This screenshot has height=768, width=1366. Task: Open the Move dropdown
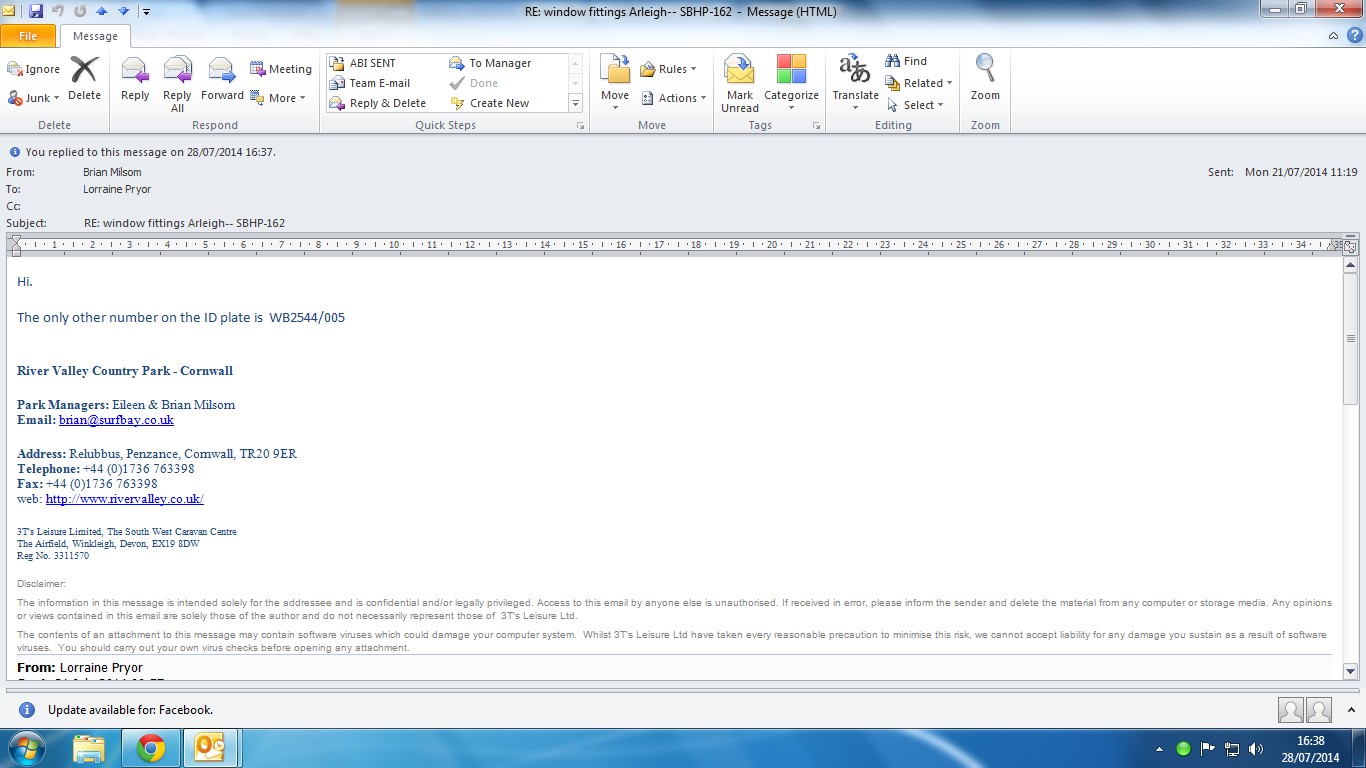coord(615,82)
